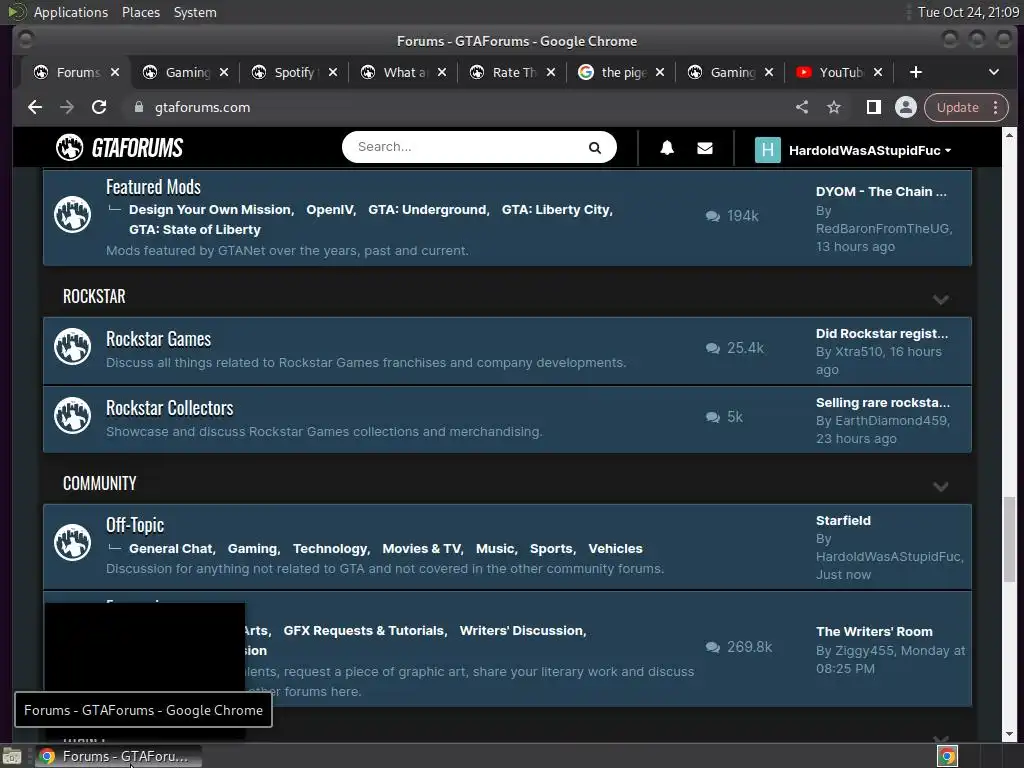Open the Off-Topic forum link

point(135,525)
